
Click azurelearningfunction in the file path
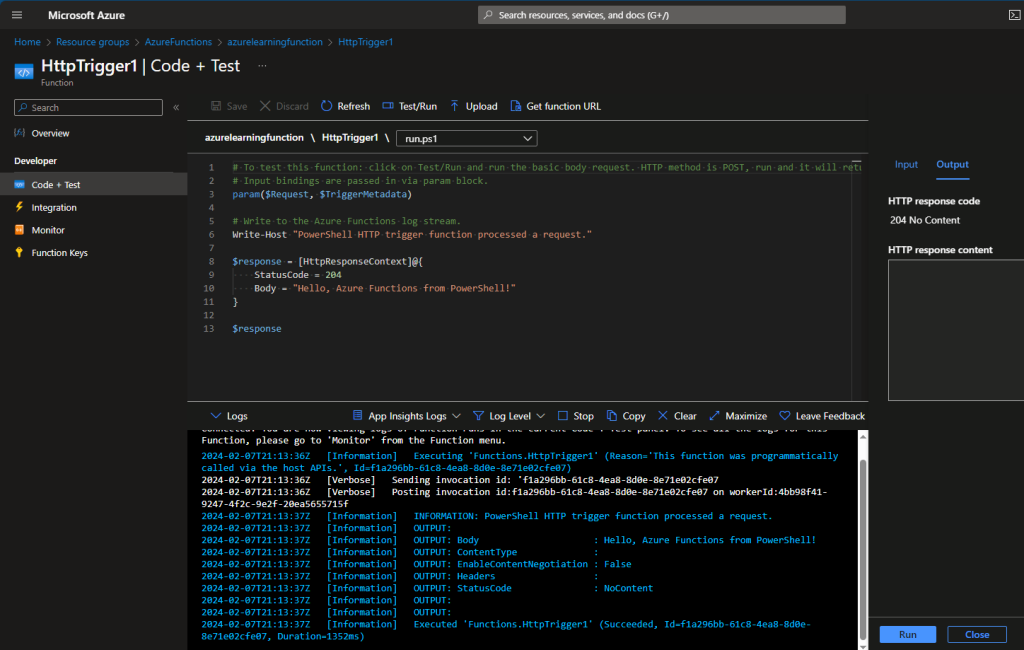[254, 138]
